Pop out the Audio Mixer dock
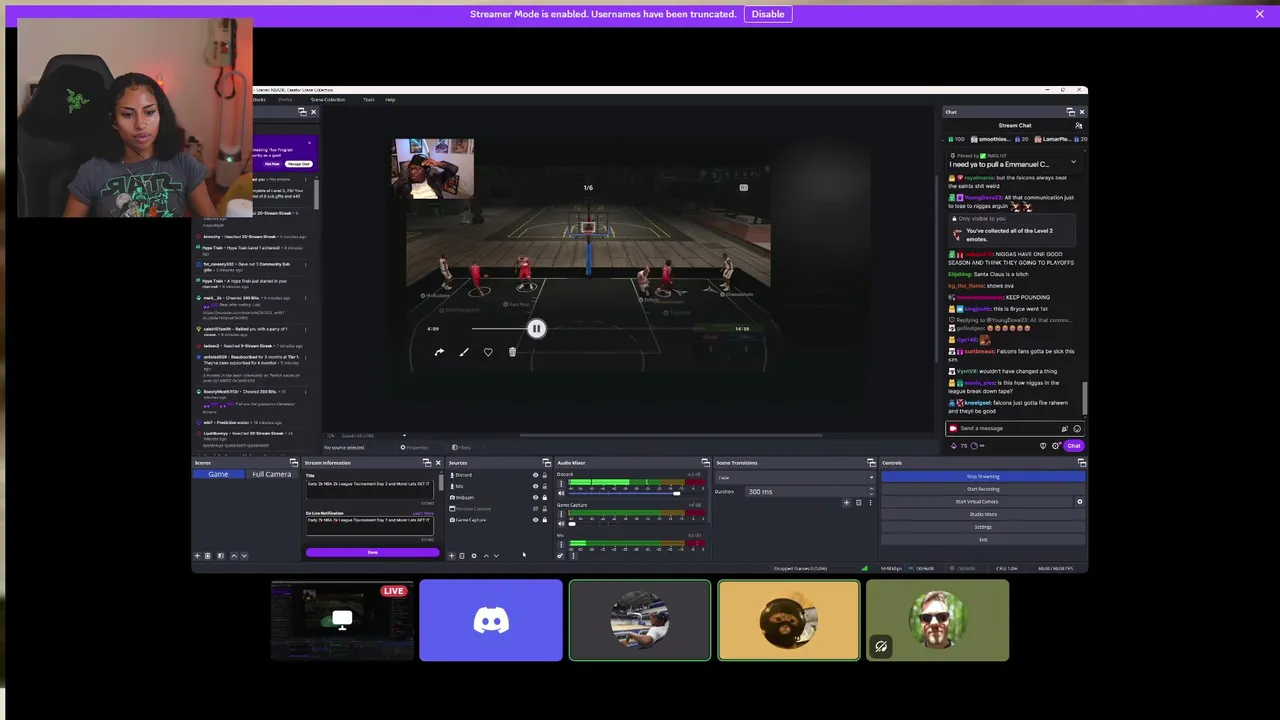This screenshot has height=720, width=1280. [x=706, y=462]
